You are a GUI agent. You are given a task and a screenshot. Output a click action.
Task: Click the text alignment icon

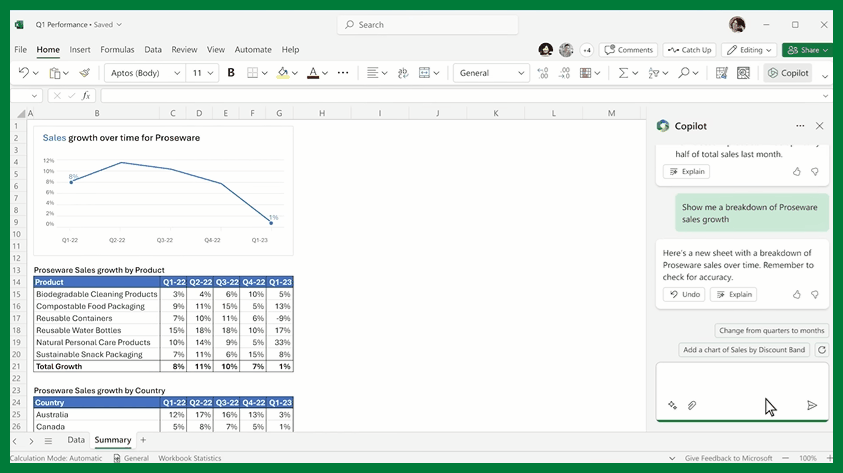coord(372,73)
